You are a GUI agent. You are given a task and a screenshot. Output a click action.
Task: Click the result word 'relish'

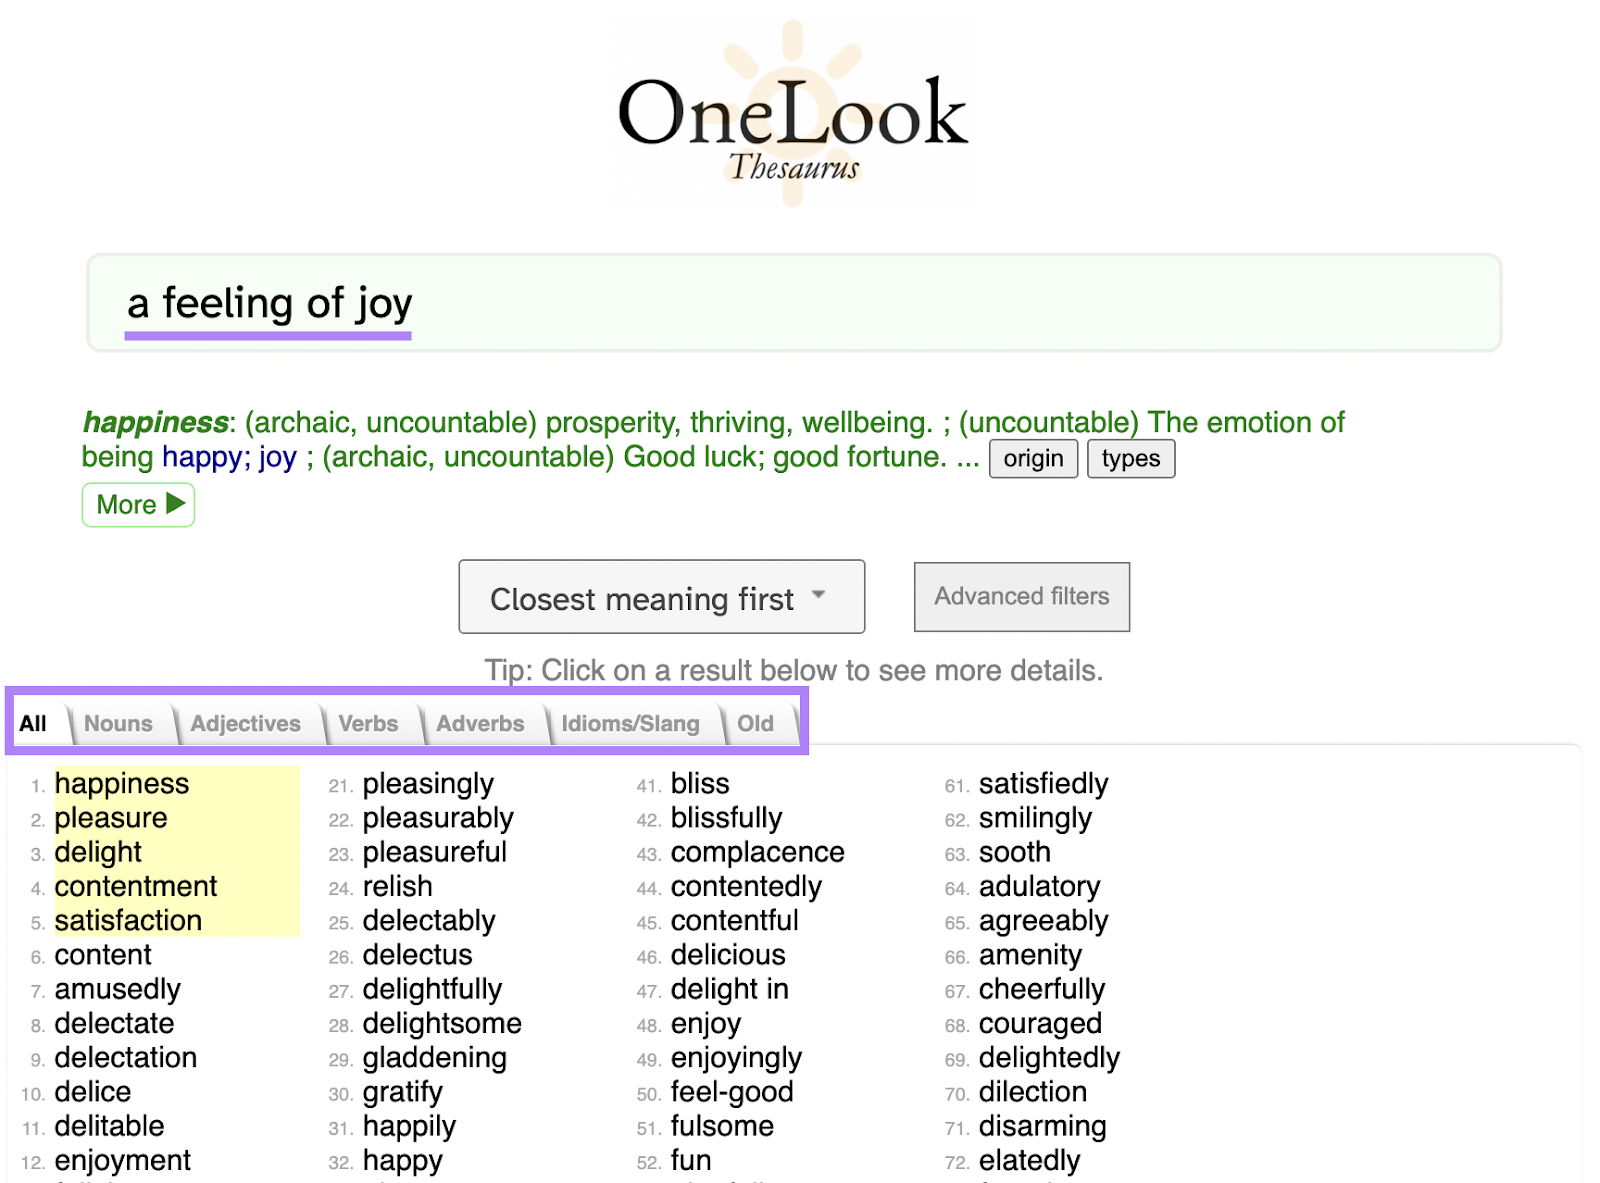click(398, 886)
